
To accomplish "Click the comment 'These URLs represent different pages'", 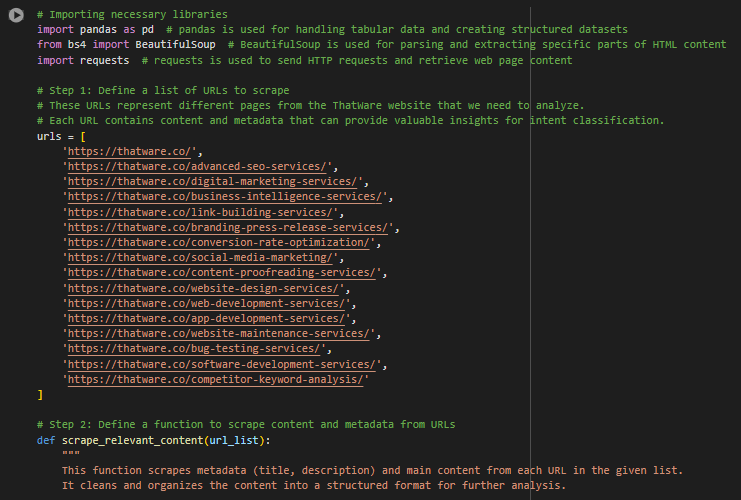I will pos(310,105).
